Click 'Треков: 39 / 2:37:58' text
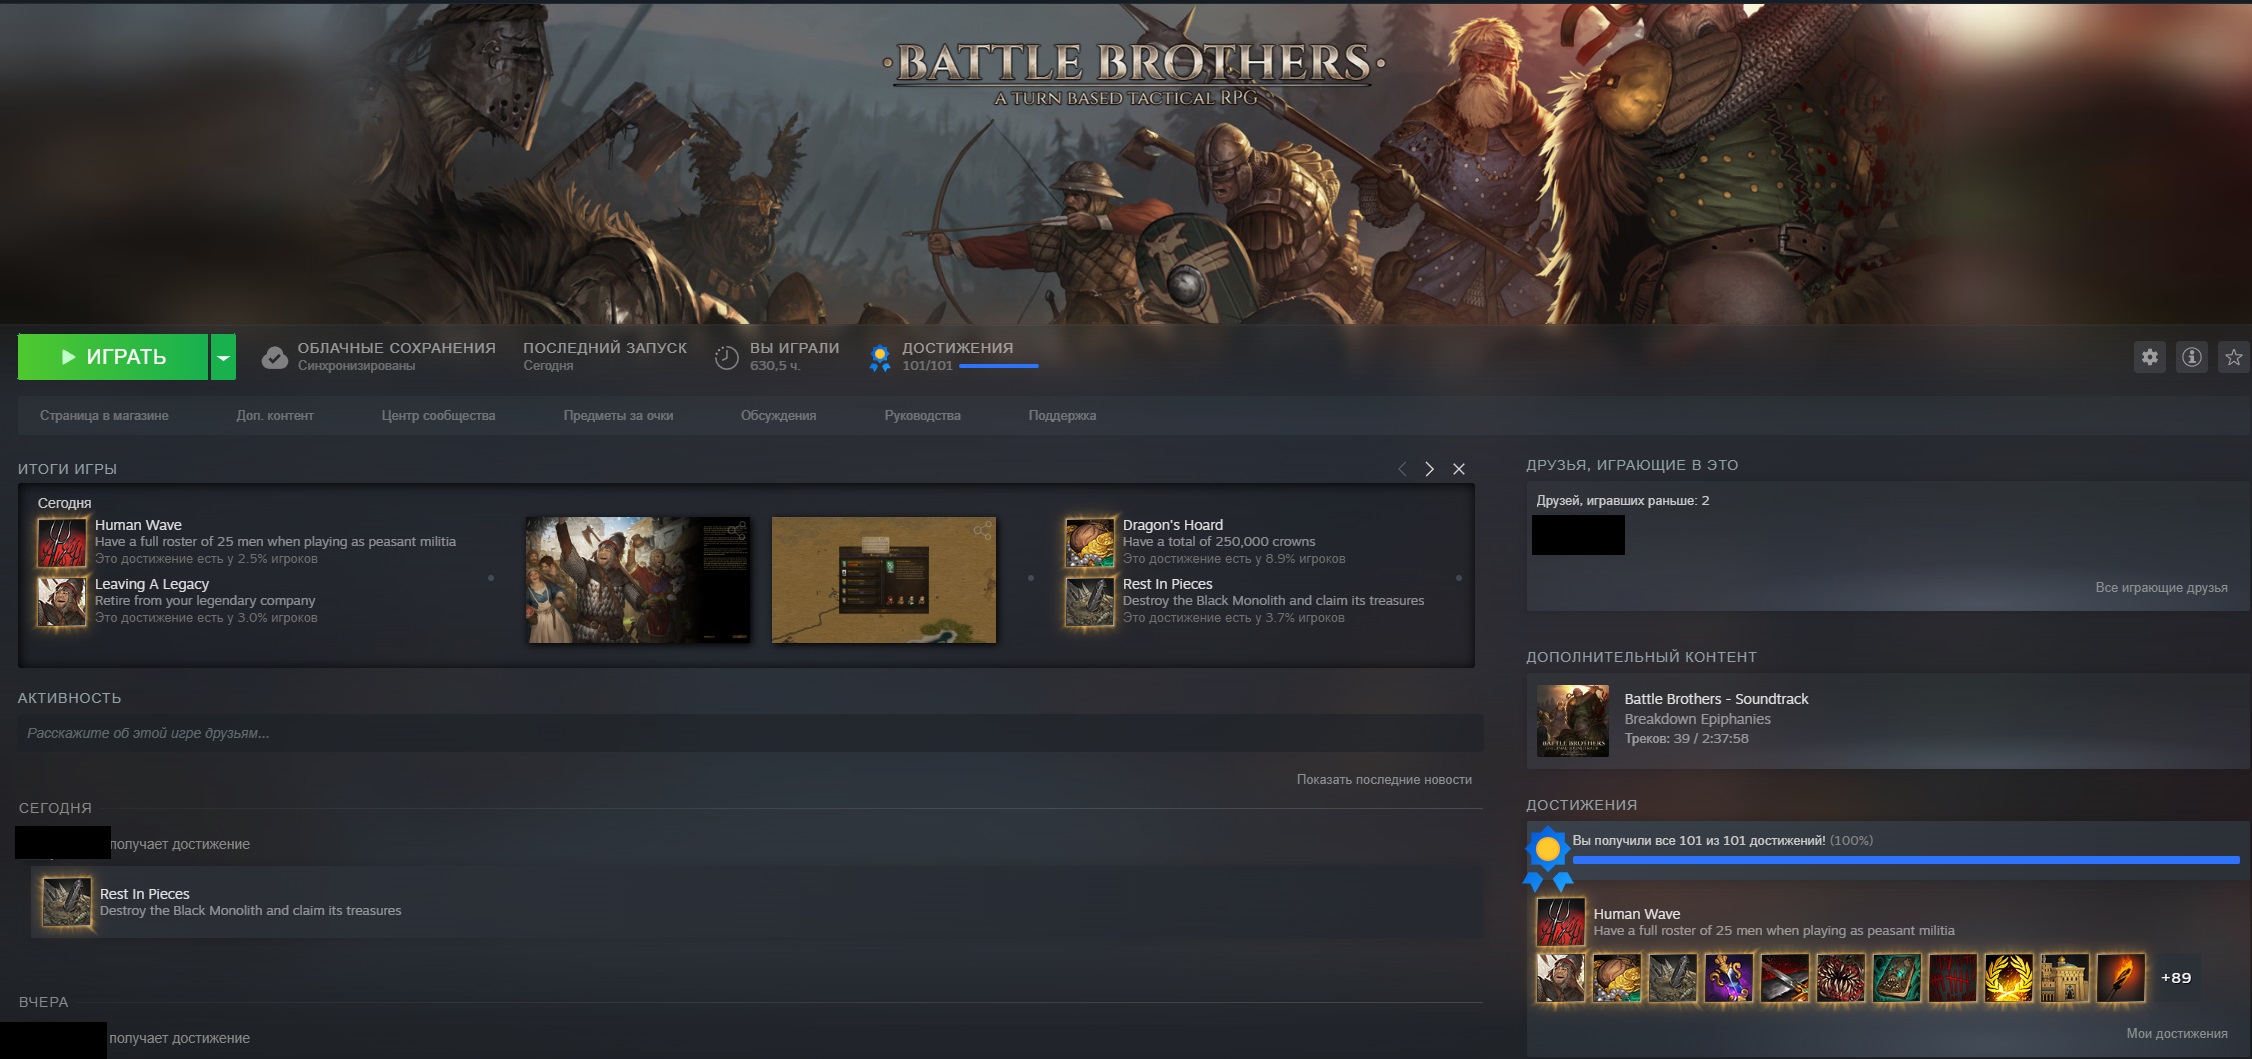Image resolution: width=2252 pixels, height=1059 pixels. pos(1686,739)
